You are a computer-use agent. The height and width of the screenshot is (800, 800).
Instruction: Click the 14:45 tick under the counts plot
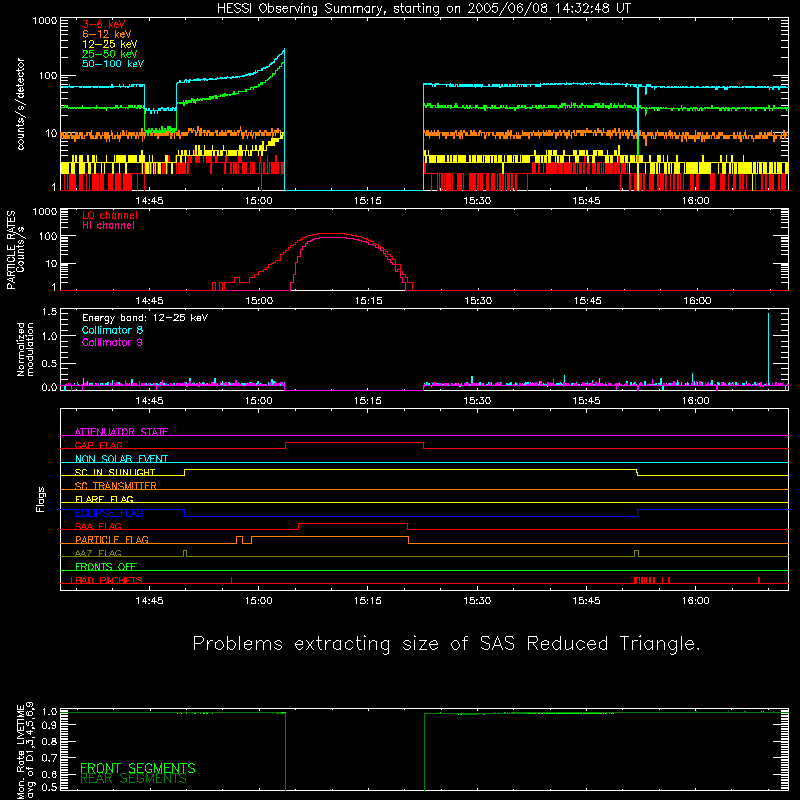[x=149, y=201]
